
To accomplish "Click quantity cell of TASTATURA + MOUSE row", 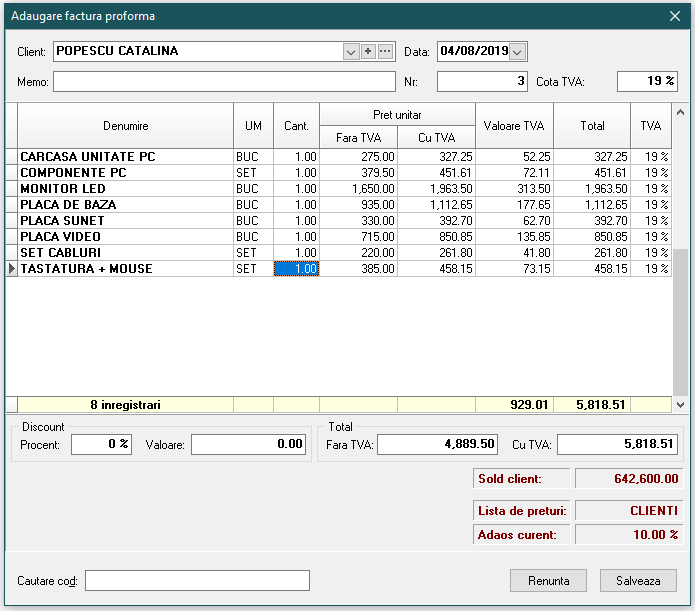I will point(296,269).
